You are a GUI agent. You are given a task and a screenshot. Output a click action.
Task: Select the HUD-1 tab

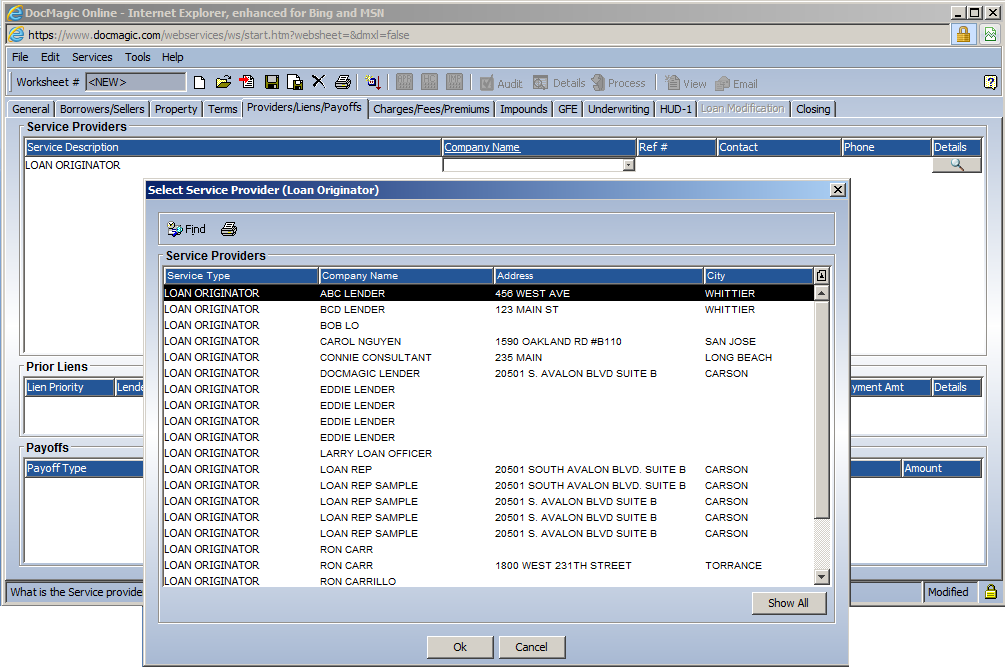676,109
